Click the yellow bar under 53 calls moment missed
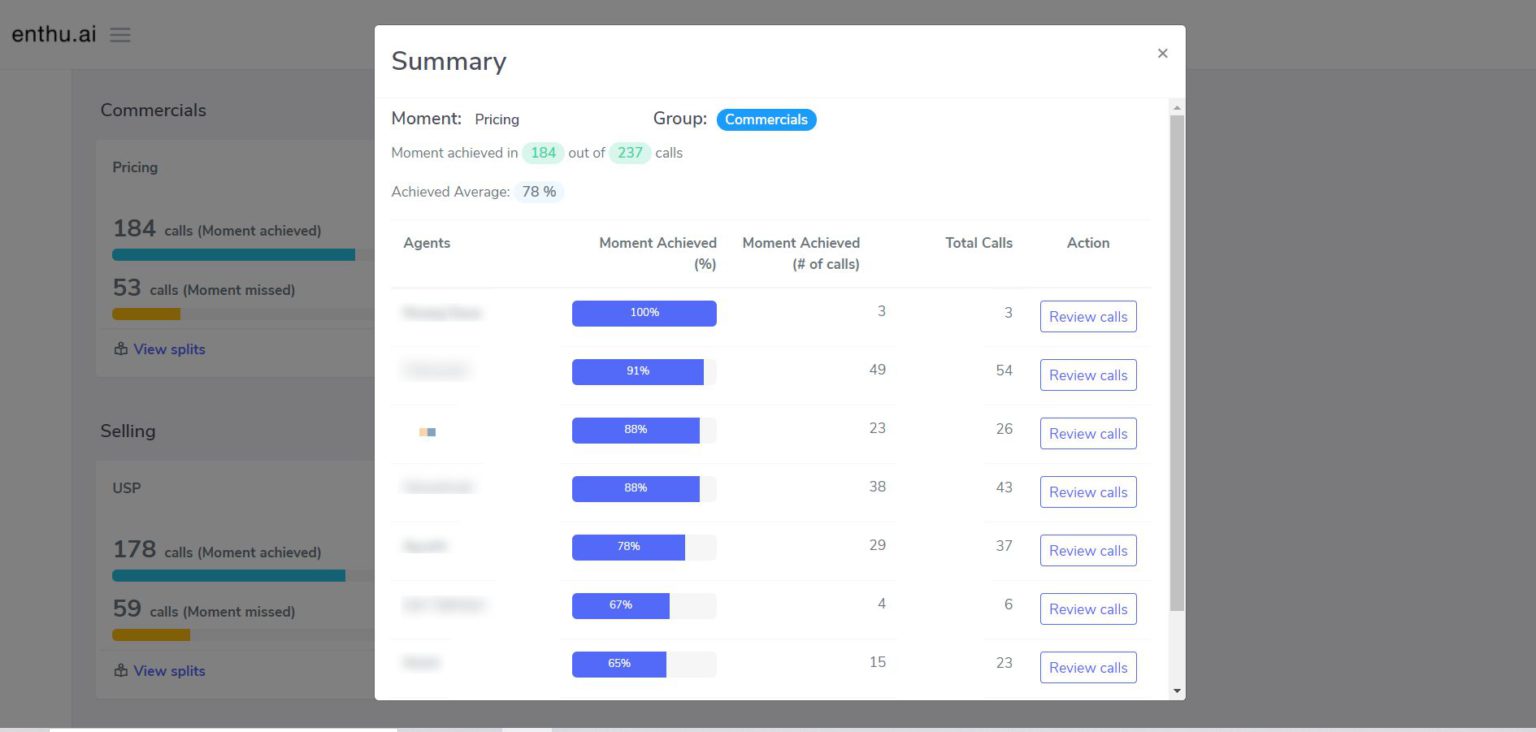 145,313
